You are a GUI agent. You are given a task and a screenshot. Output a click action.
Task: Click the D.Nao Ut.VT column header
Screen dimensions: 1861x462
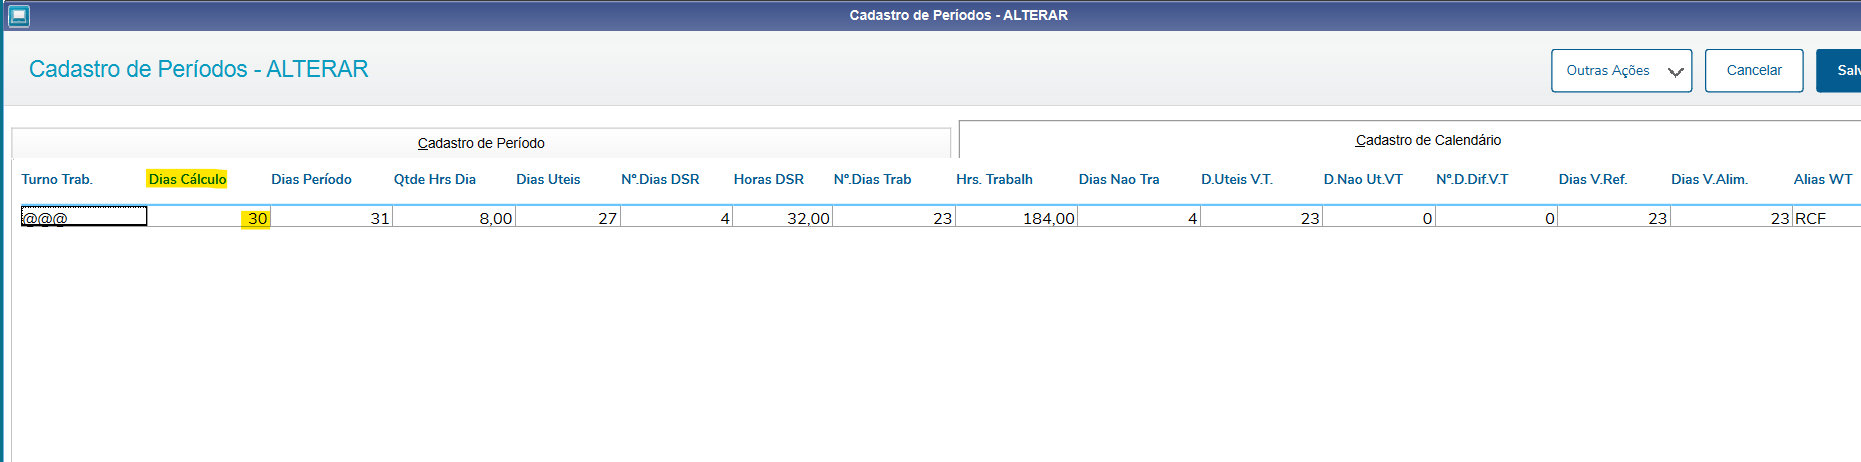[1363, 179]
